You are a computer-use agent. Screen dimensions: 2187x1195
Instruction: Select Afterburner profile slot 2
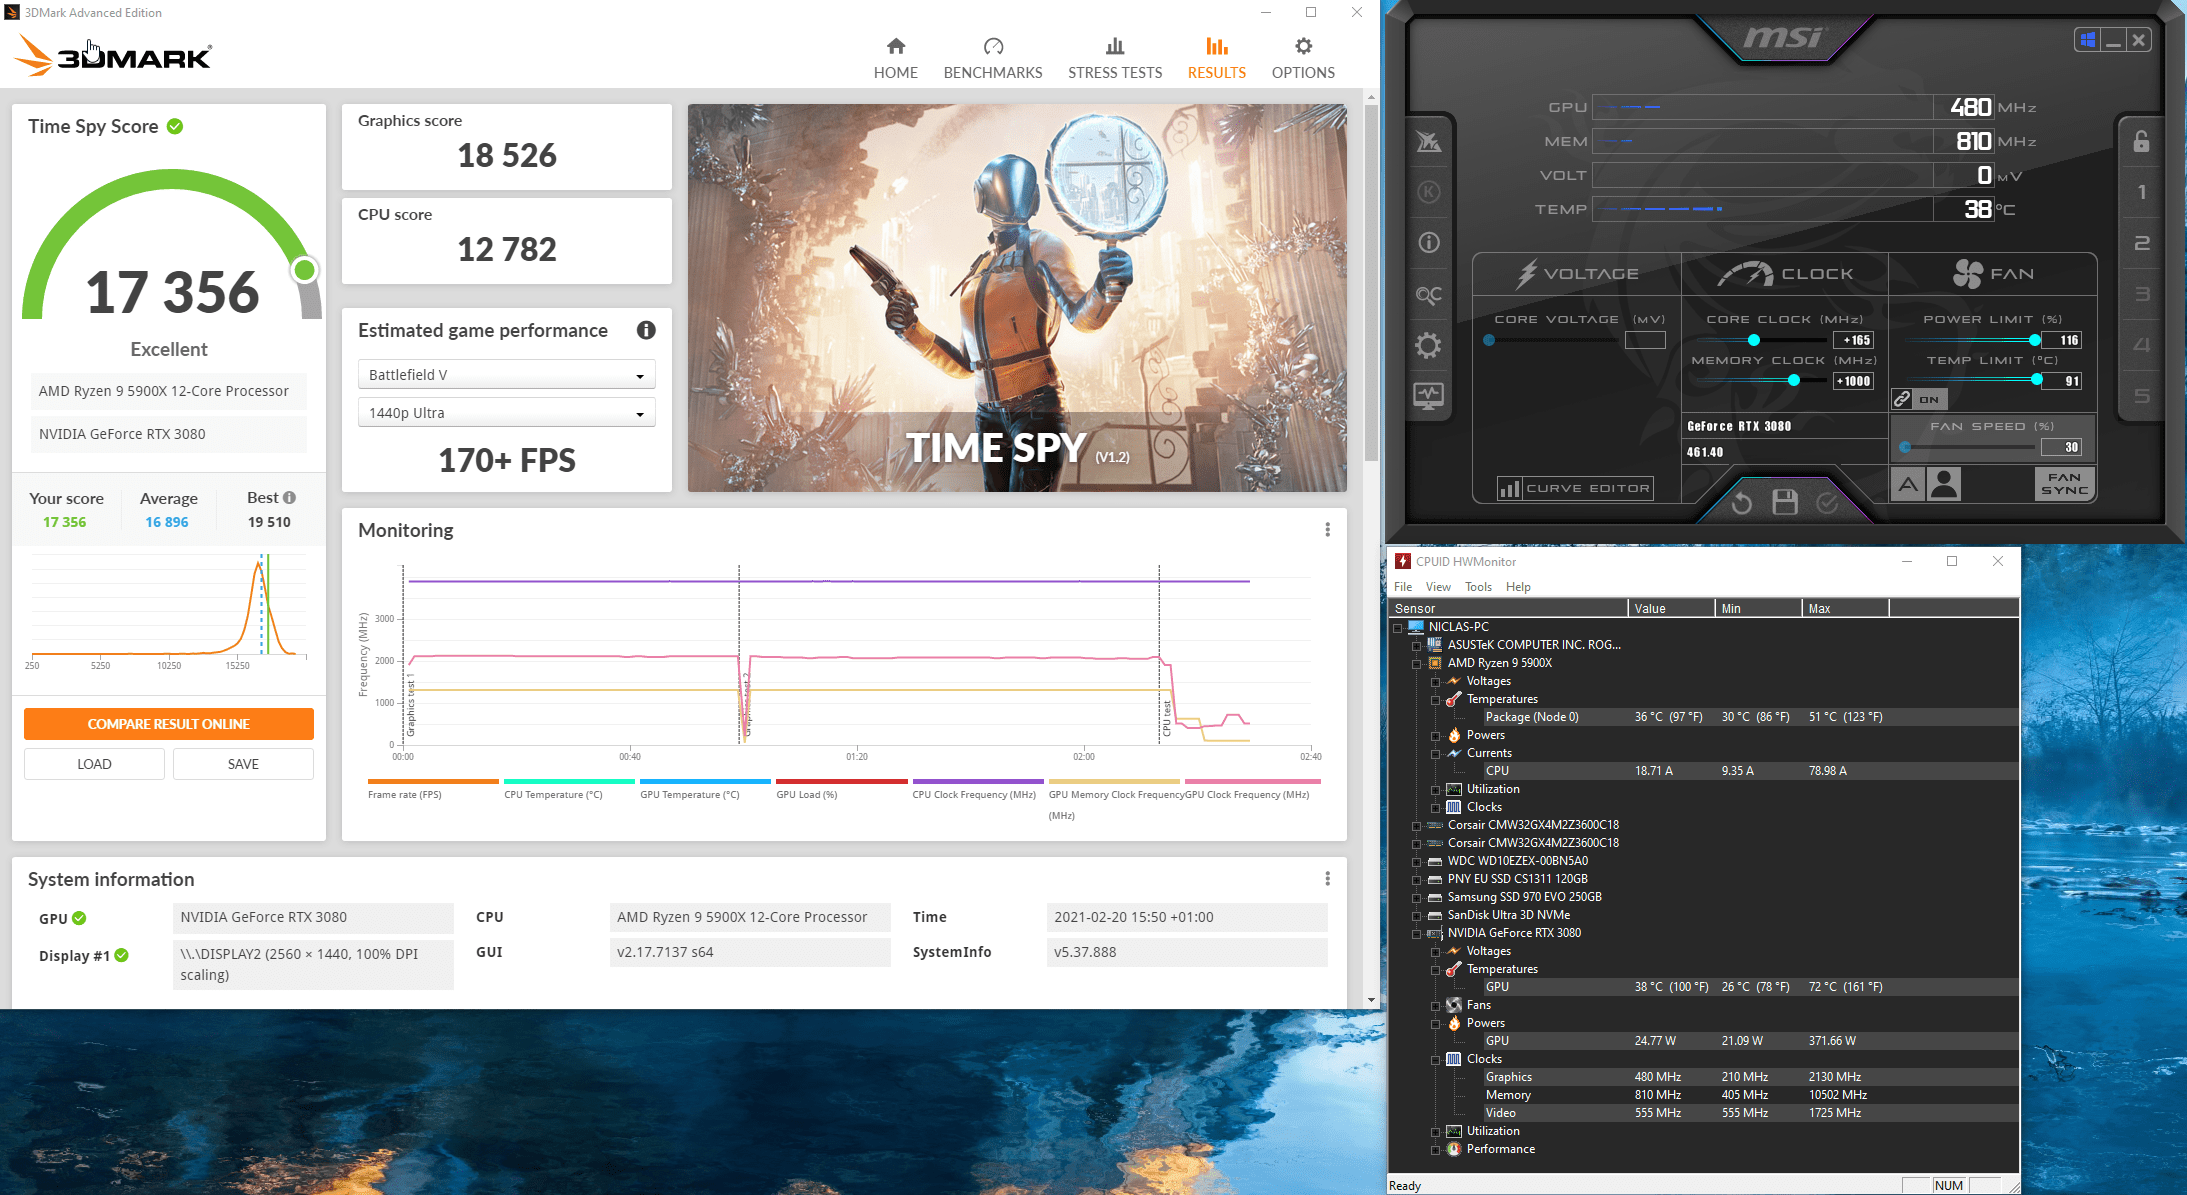[2141, 243]
